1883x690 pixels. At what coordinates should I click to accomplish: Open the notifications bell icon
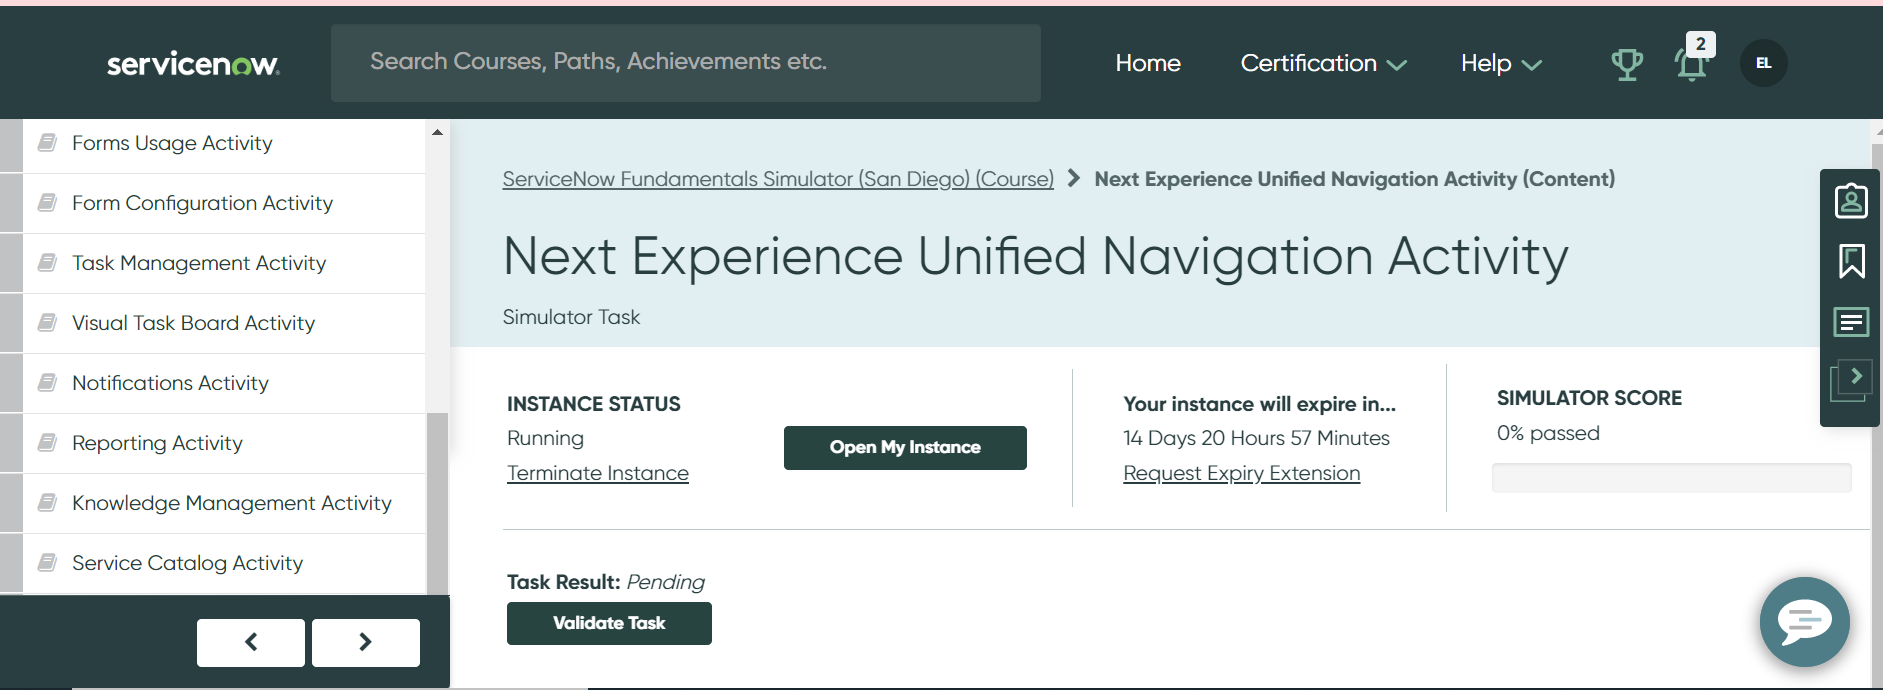[1691, 65]
